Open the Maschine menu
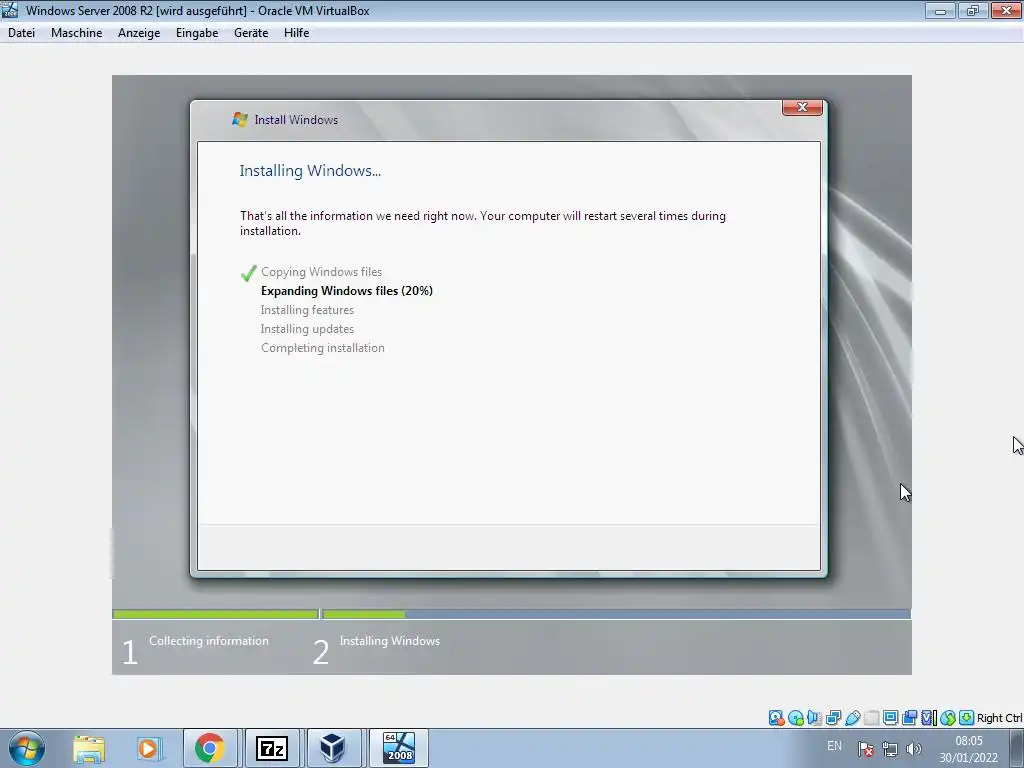The image size is (1024, 768). click(x=76, y=33)
